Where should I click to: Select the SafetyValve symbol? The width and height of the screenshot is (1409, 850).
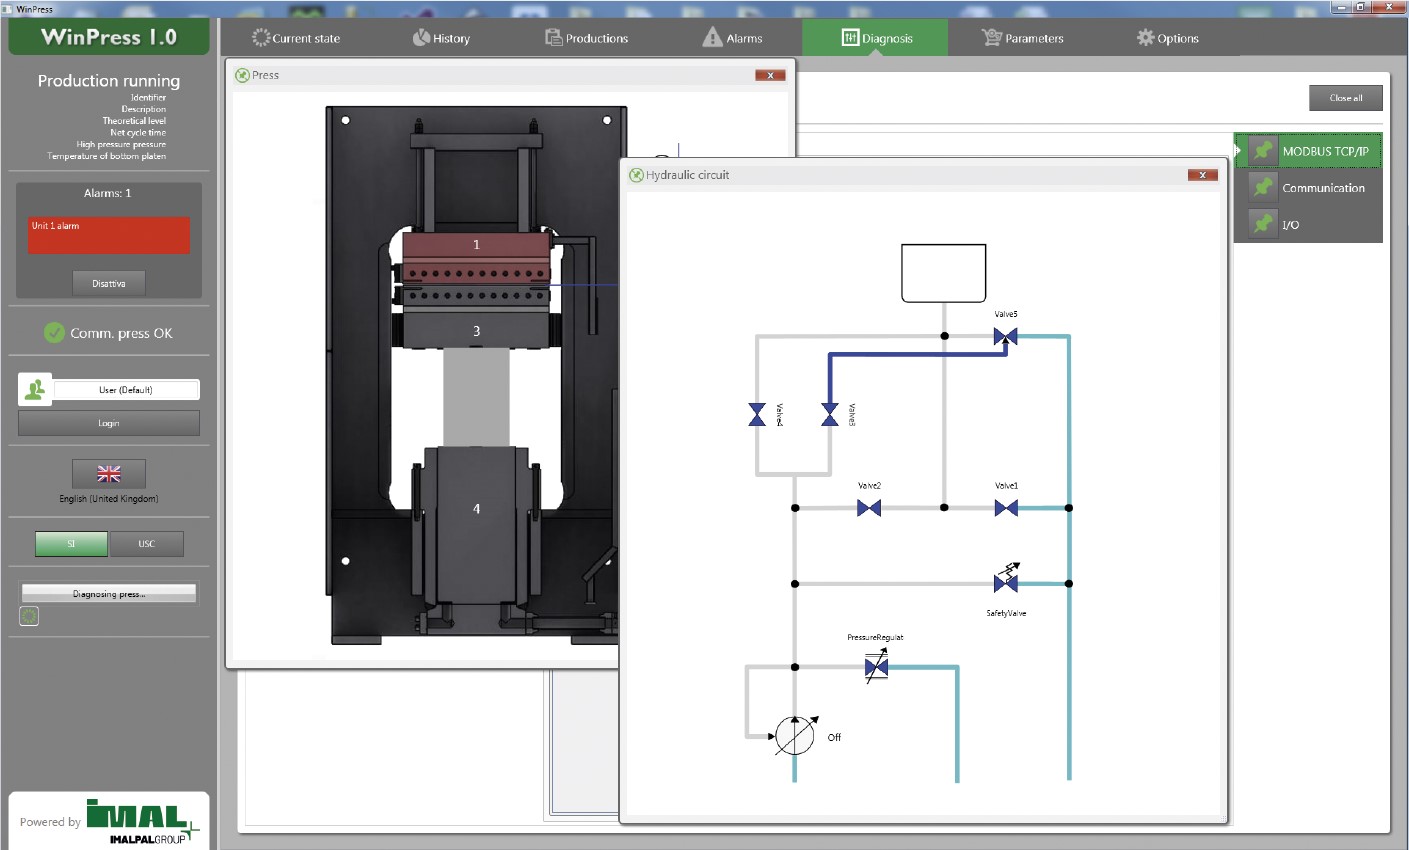point(1006,582)
